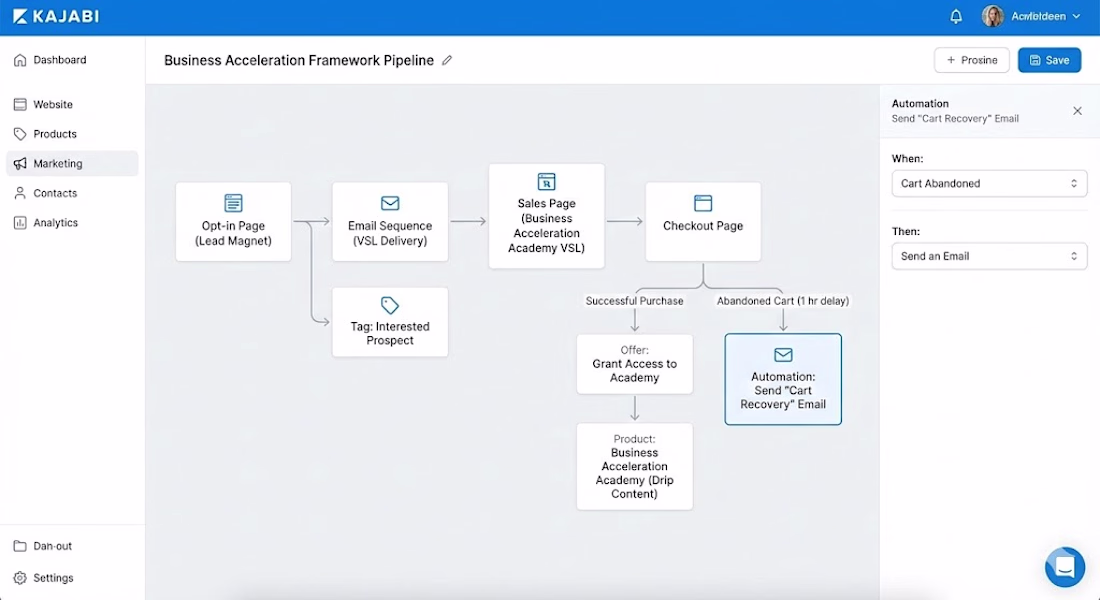This screenshot has height=600, width=1100.
Task: Click the Kajabi logo
Action: coord(56,16)
